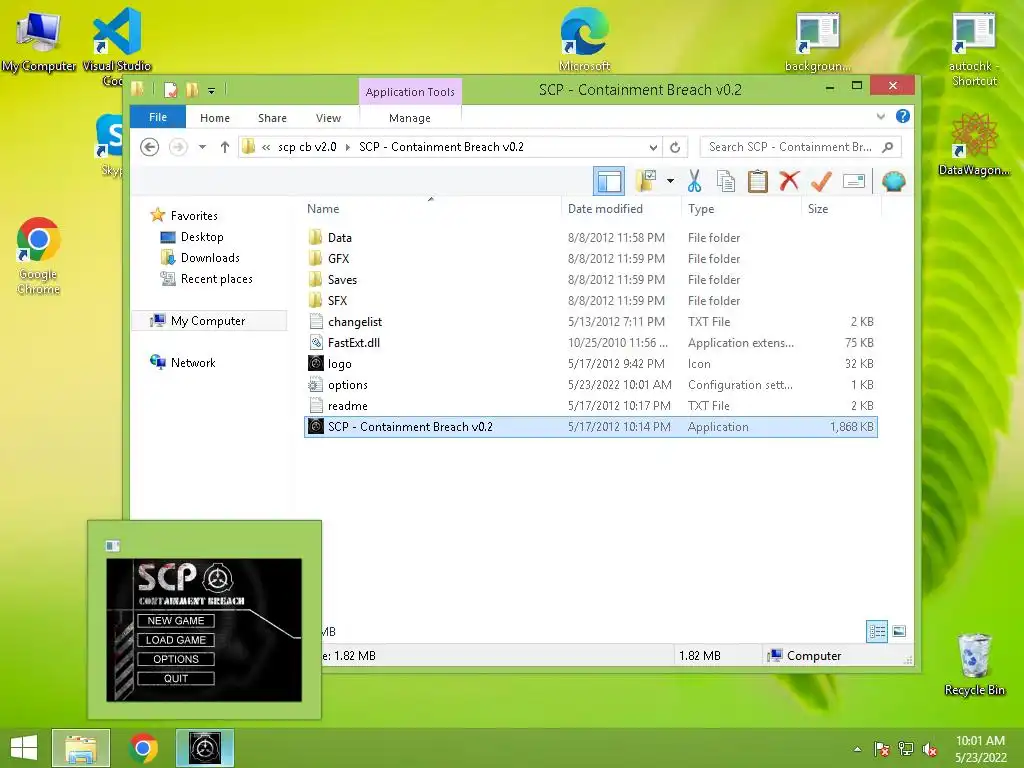Image resolution: width=1024 pixels, height=768 pixels.
Task: Open Downloads in the navigation pane
Action: point(210,257)
